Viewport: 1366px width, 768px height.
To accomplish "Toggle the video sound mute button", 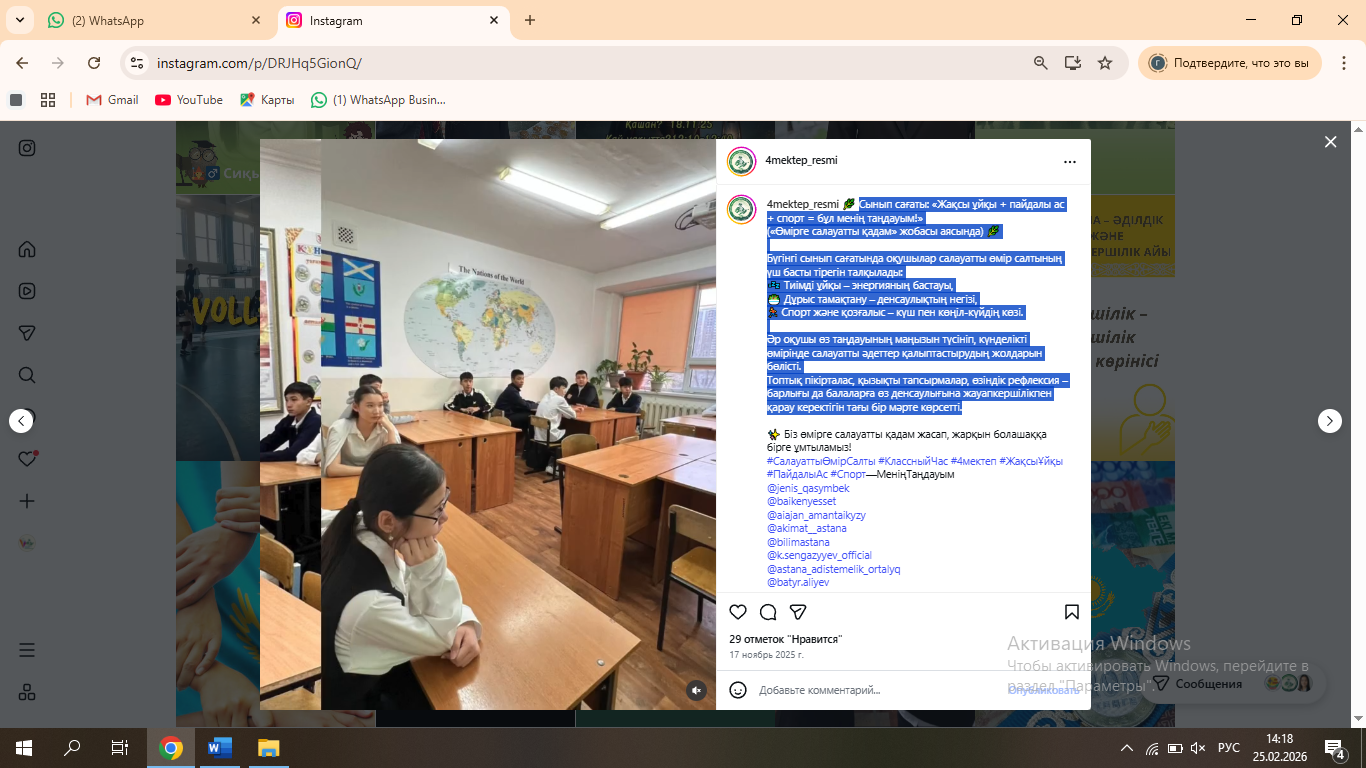I will click(x=696, y=690).
